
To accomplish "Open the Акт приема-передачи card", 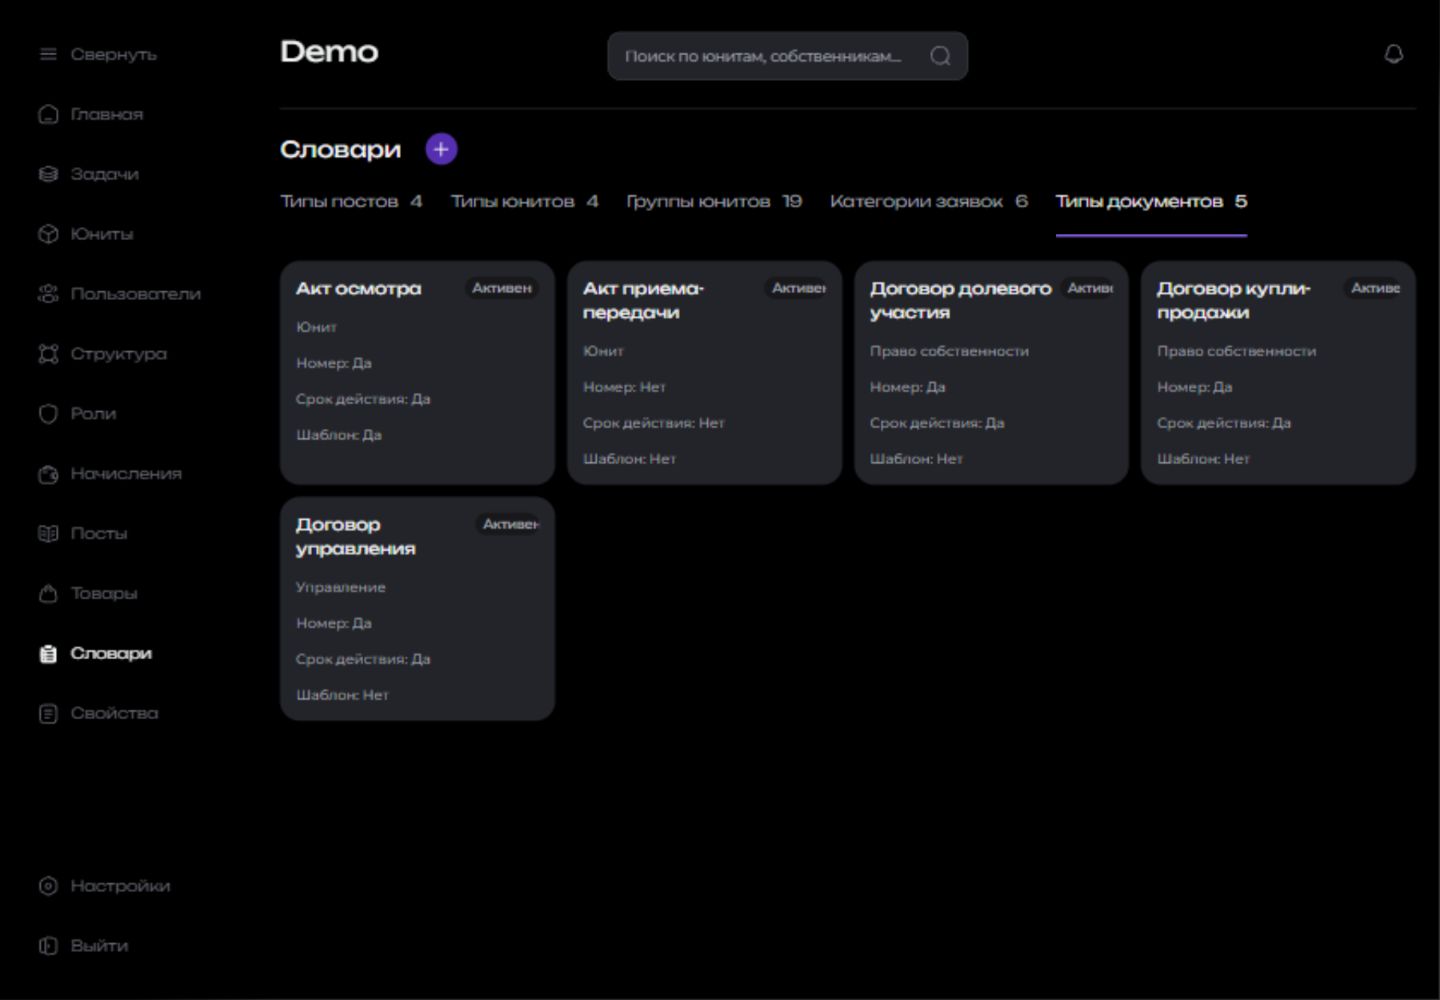I will [x=704, y=373].
